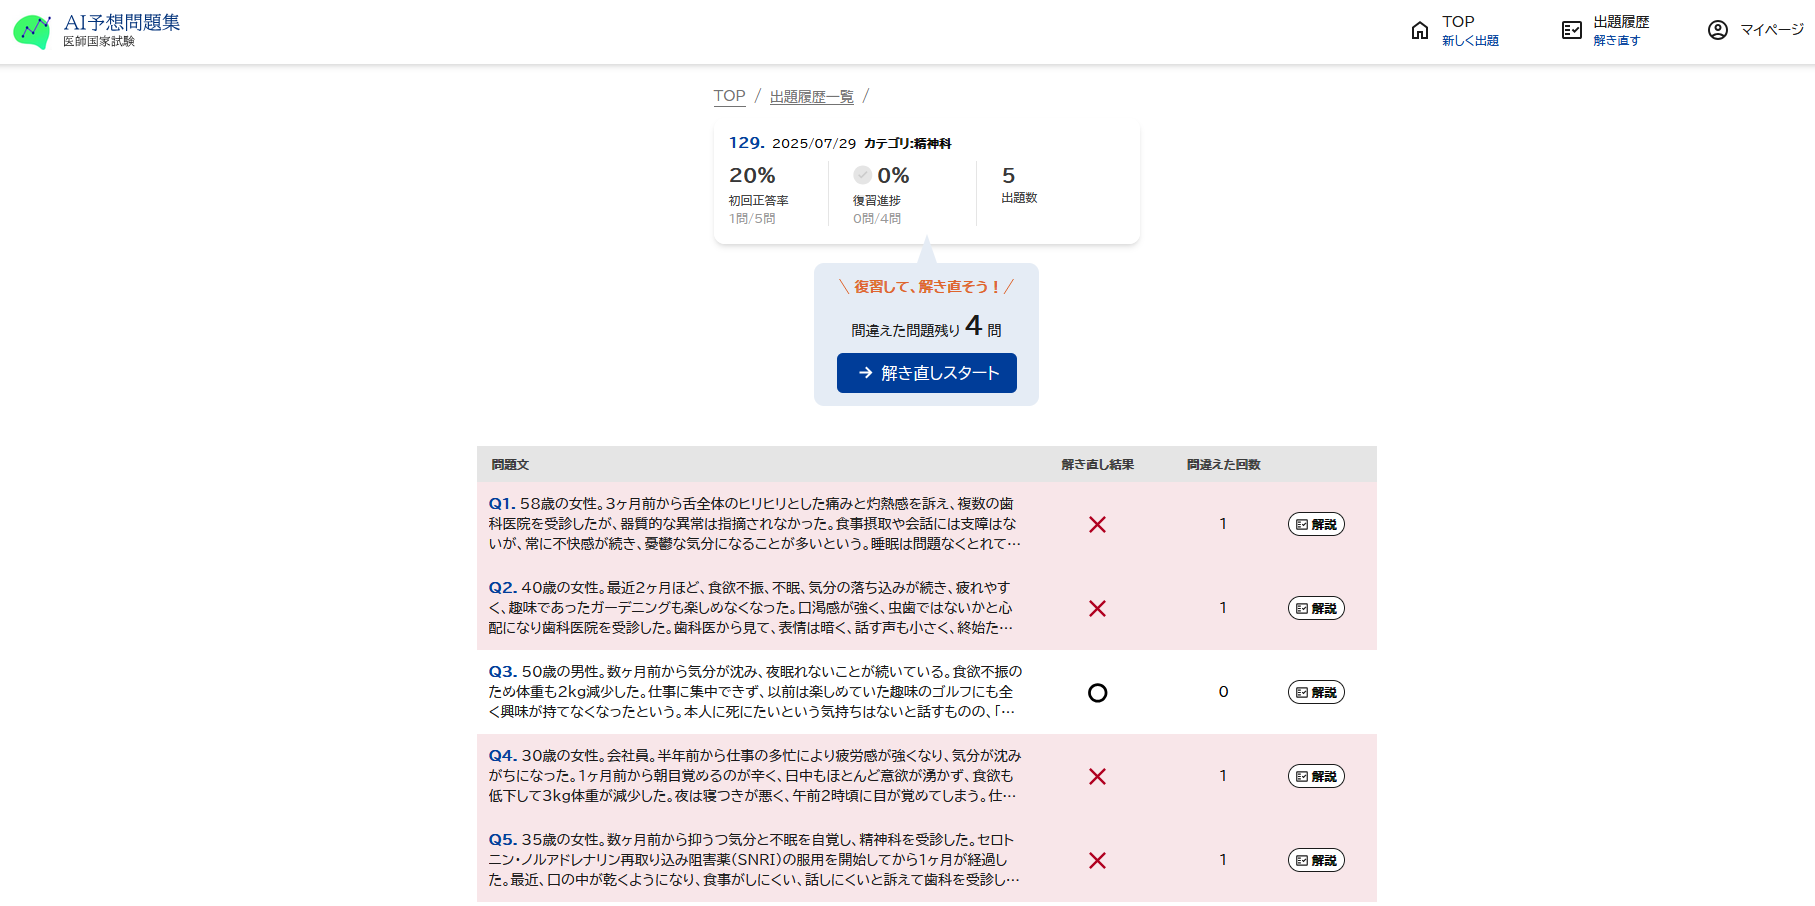This screenshot has height=906, width=1815.
Task: Click the 復習して、解き直そう！ heading
Action: [x=926, y=287]
